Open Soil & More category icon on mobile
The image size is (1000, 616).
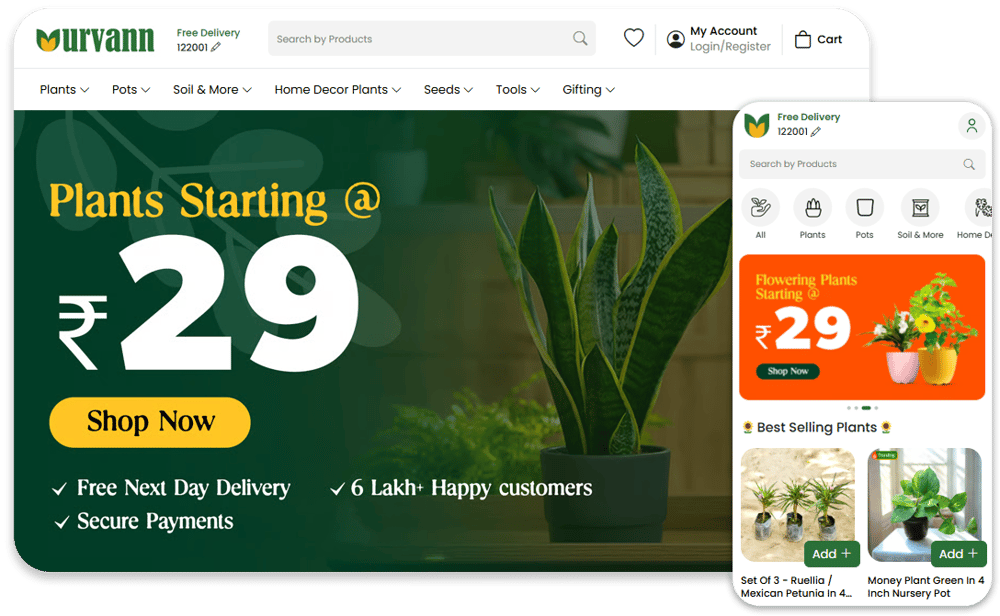tap(920, 207)
